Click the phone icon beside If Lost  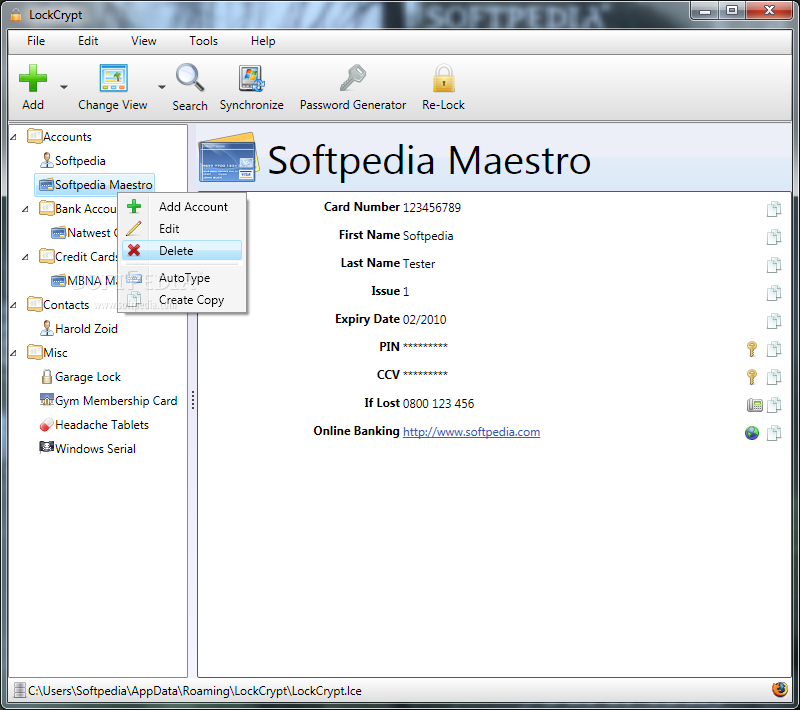(754, 405)
